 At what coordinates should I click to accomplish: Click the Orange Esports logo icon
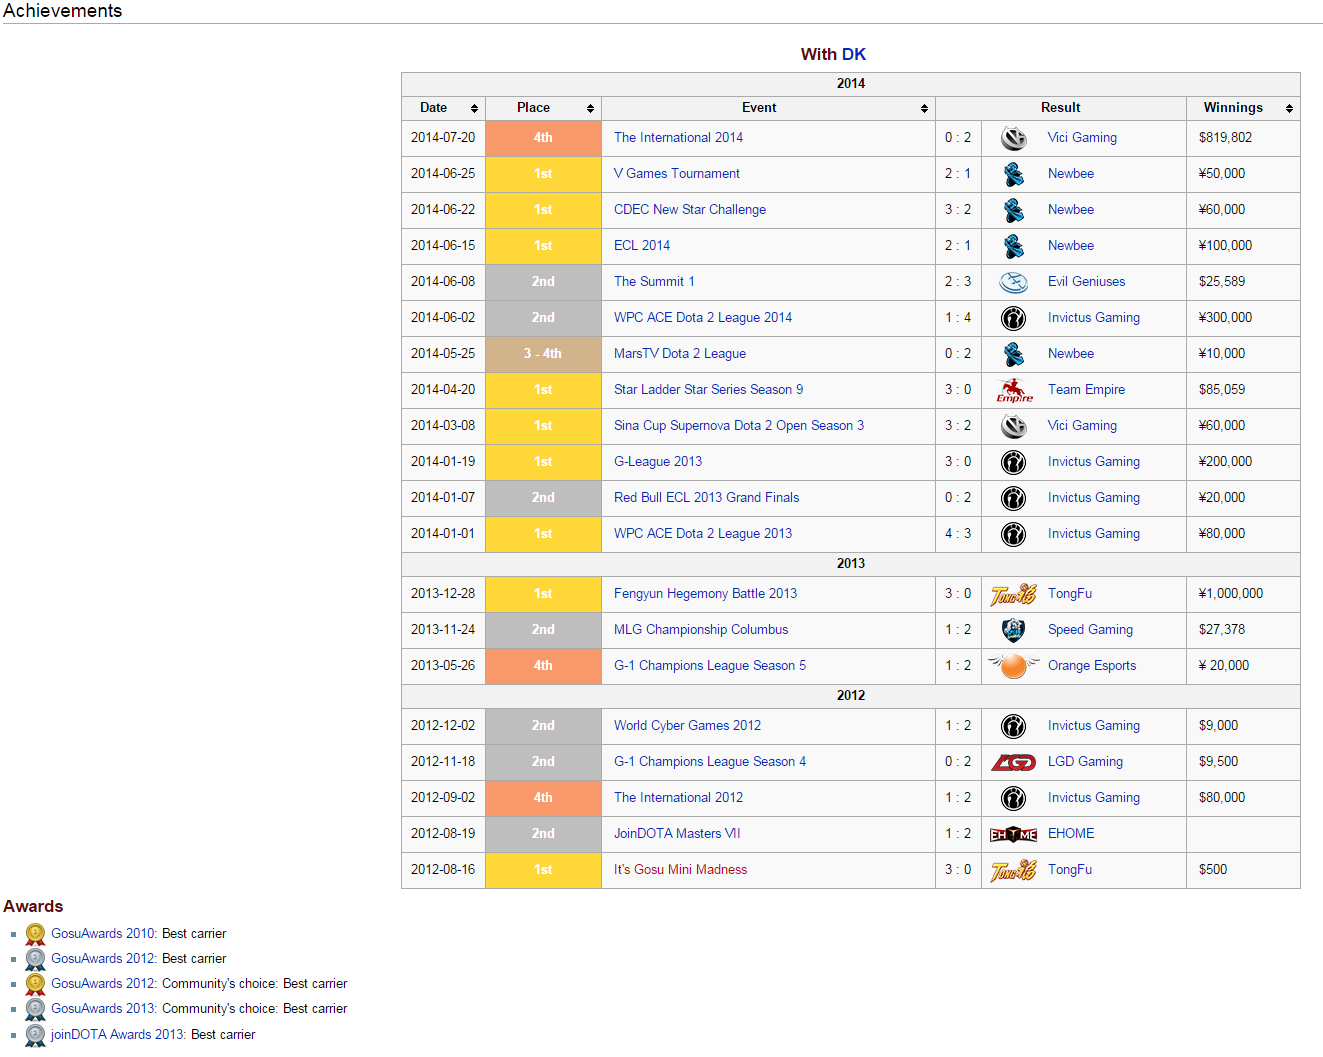click(x=1013, y=666)
